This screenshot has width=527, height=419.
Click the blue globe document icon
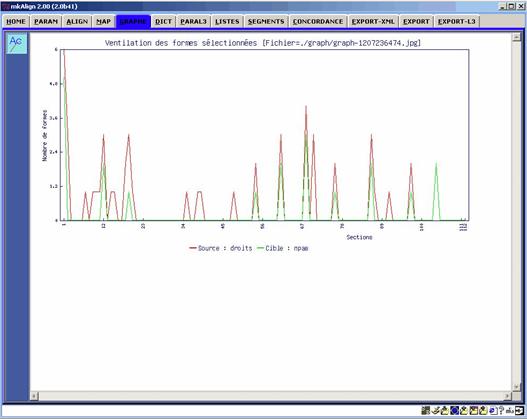point(493,410)
